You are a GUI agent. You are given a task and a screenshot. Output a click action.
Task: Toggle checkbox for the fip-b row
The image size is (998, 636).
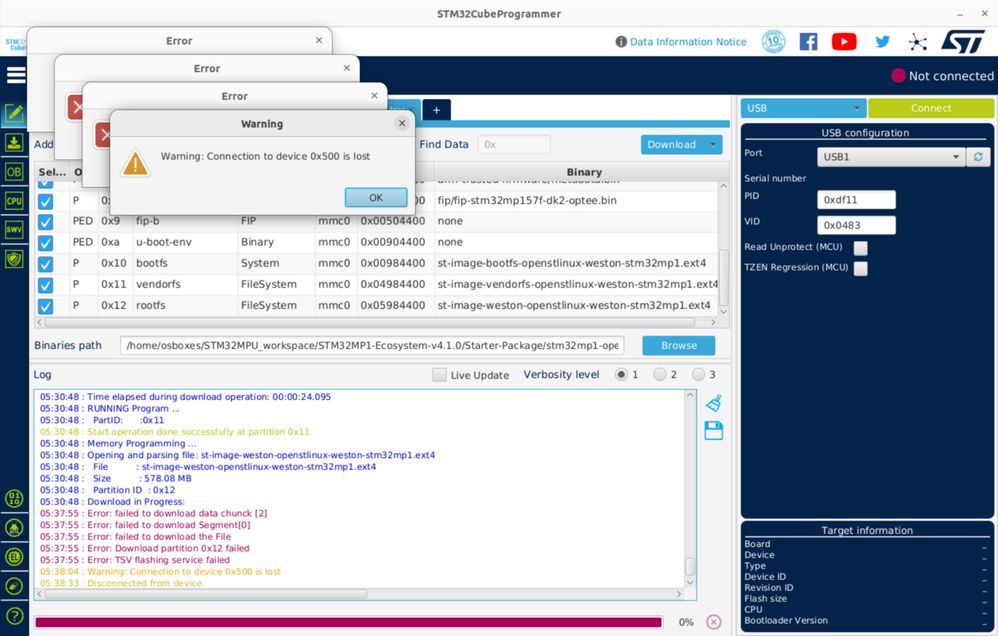(45, 222)
